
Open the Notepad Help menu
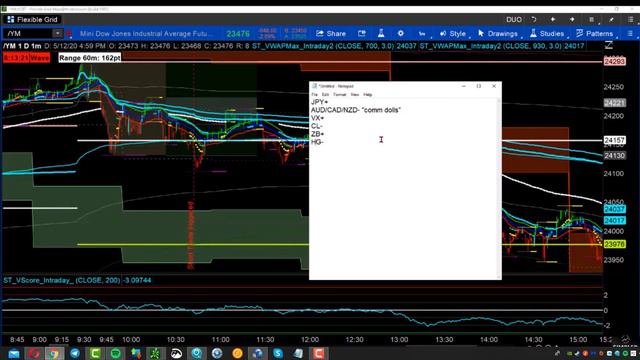pyautogui.click(x=368, y=95)
